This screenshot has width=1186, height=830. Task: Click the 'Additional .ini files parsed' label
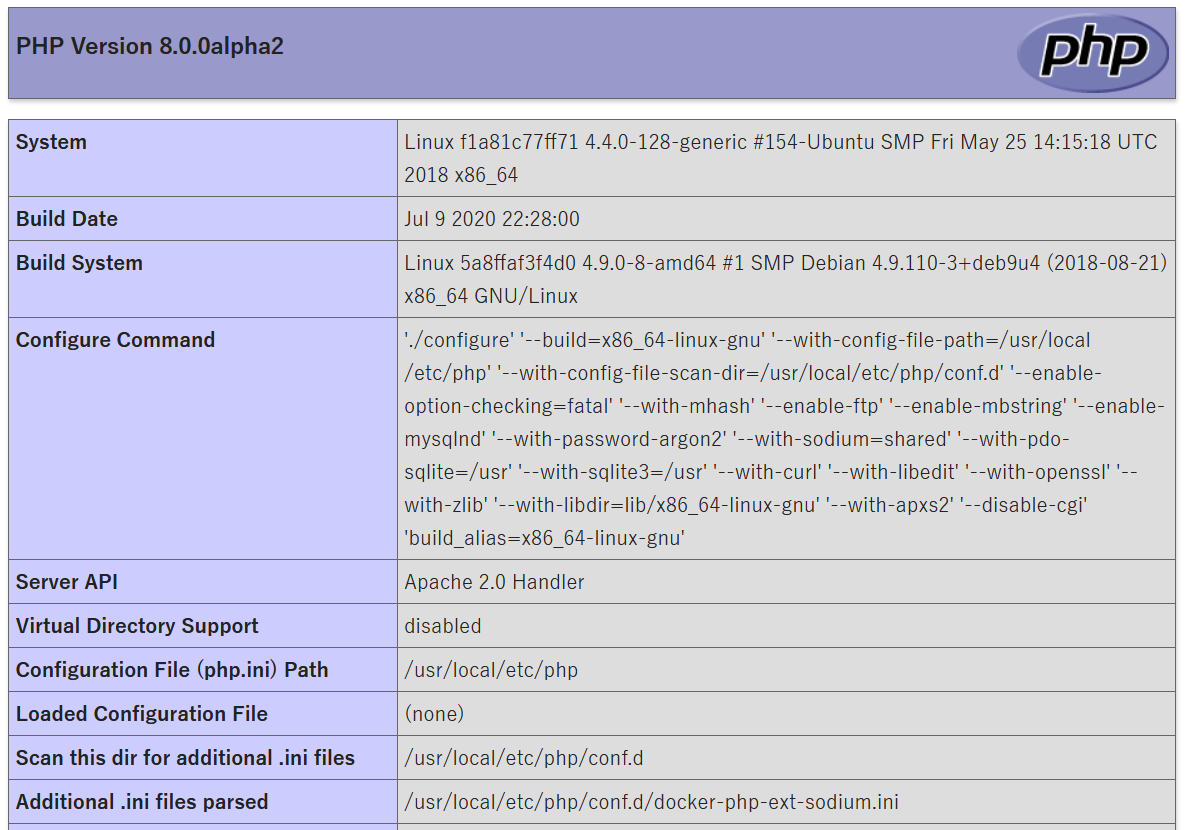(x=142, y=802)
